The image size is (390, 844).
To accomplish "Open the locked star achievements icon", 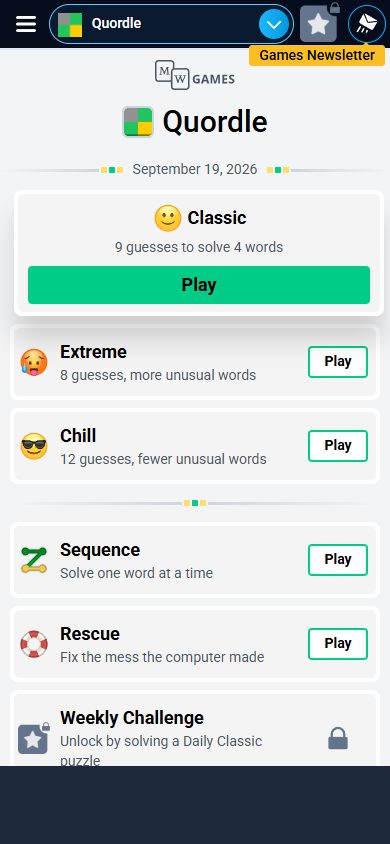I will [x=319, y=23].
